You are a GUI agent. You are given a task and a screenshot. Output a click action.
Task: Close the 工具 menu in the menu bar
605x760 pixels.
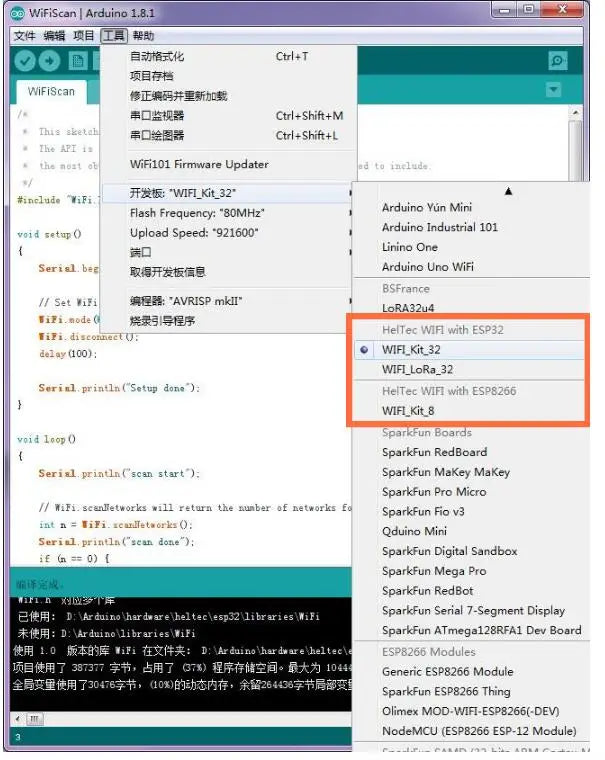(114, 35)
